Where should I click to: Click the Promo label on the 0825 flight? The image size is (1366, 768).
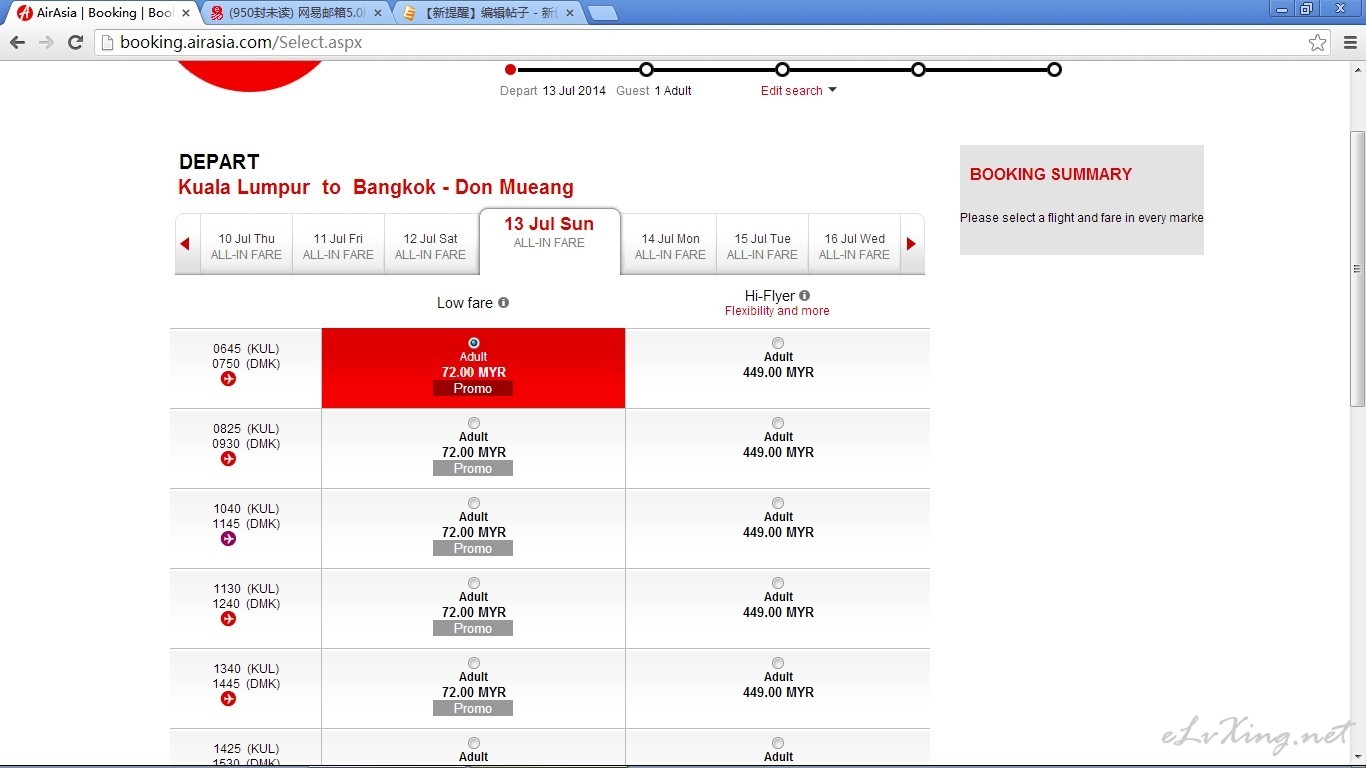473,468
